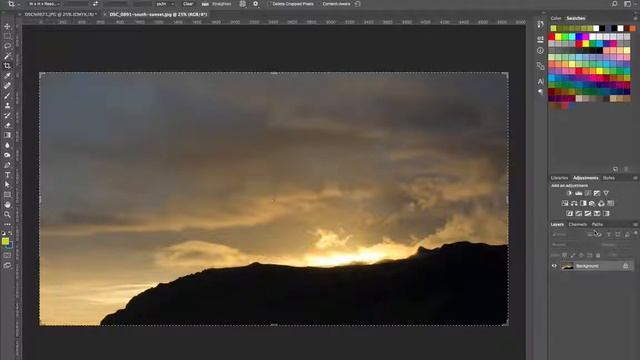The width and height of the screenshot is (640, 360).
Task: Open crop overlay grid options
Action: [x=242, y=4]
